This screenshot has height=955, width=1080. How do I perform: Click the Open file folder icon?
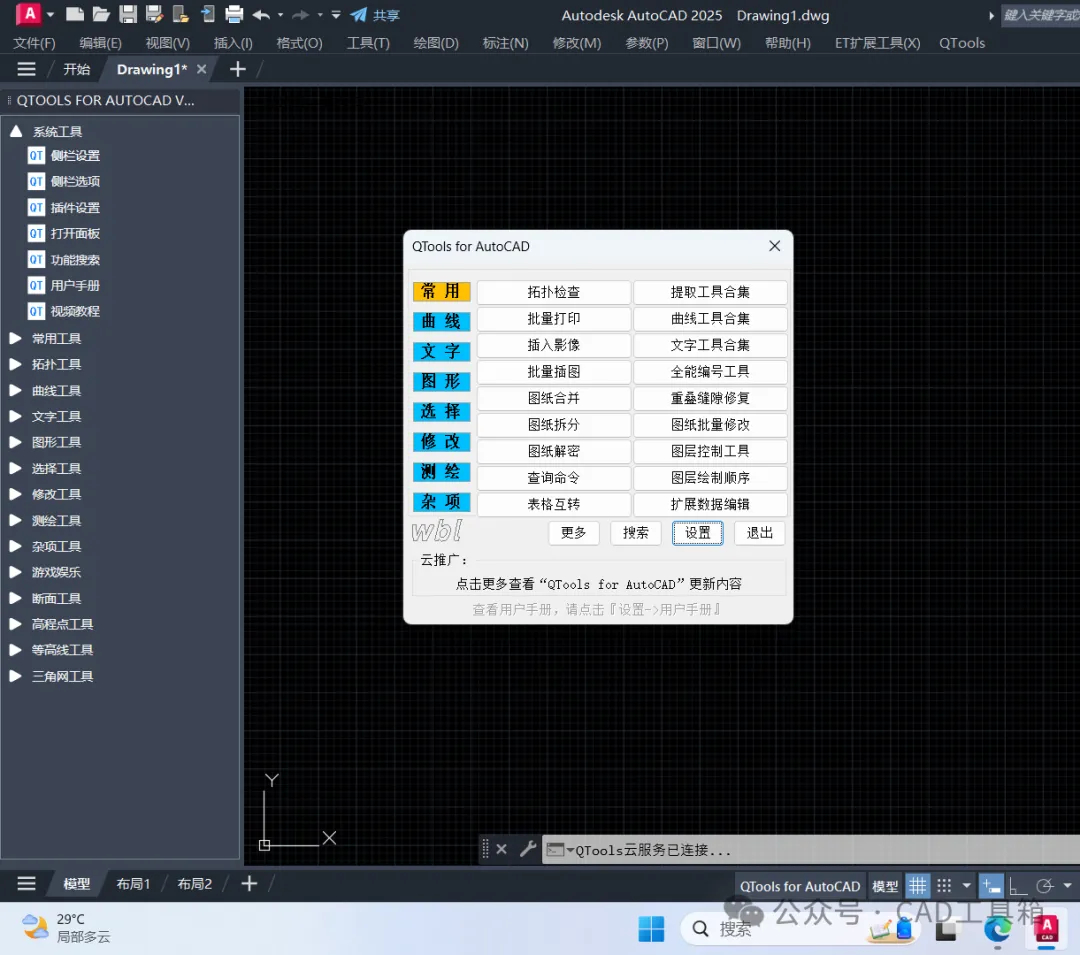point(101,14)
